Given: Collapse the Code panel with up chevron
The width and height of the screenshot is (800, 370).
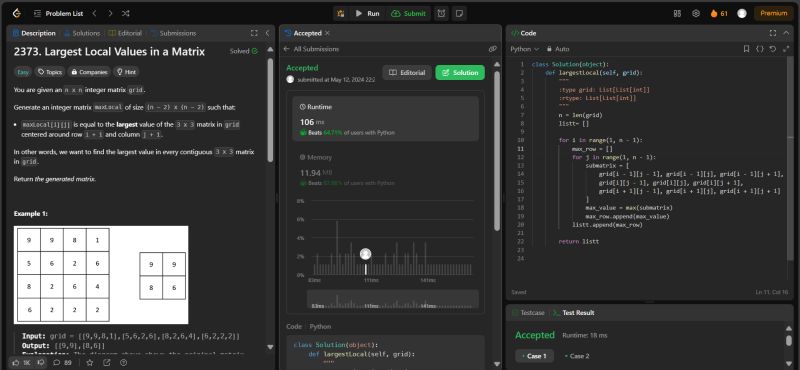Looking at the screenshot, I should pos(786,33).
